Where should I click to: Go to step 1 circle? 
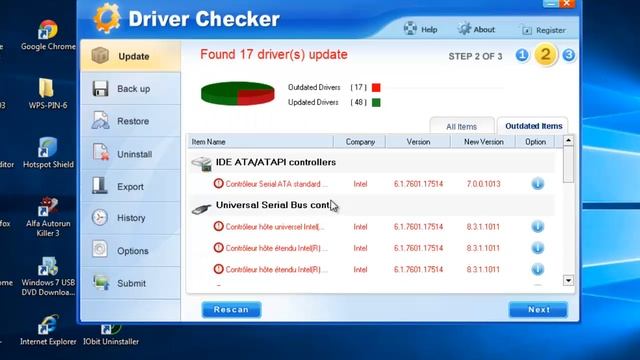tap(522, 55)
